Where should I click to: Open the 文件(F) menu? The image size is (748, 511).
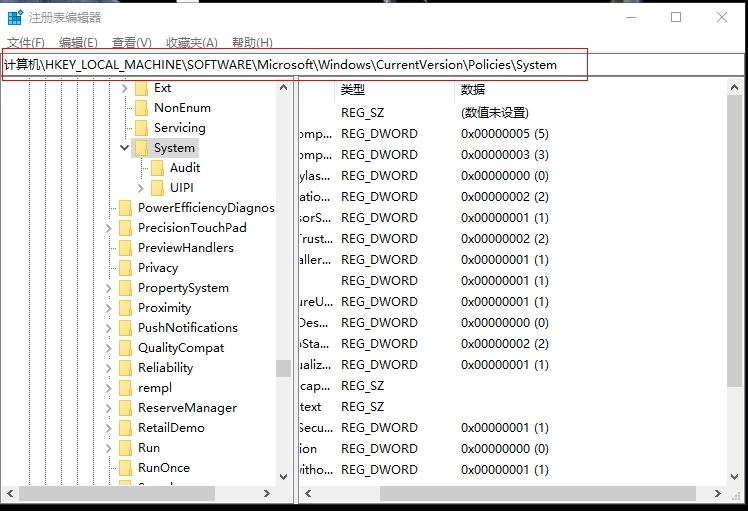click(x=26, y=43)
